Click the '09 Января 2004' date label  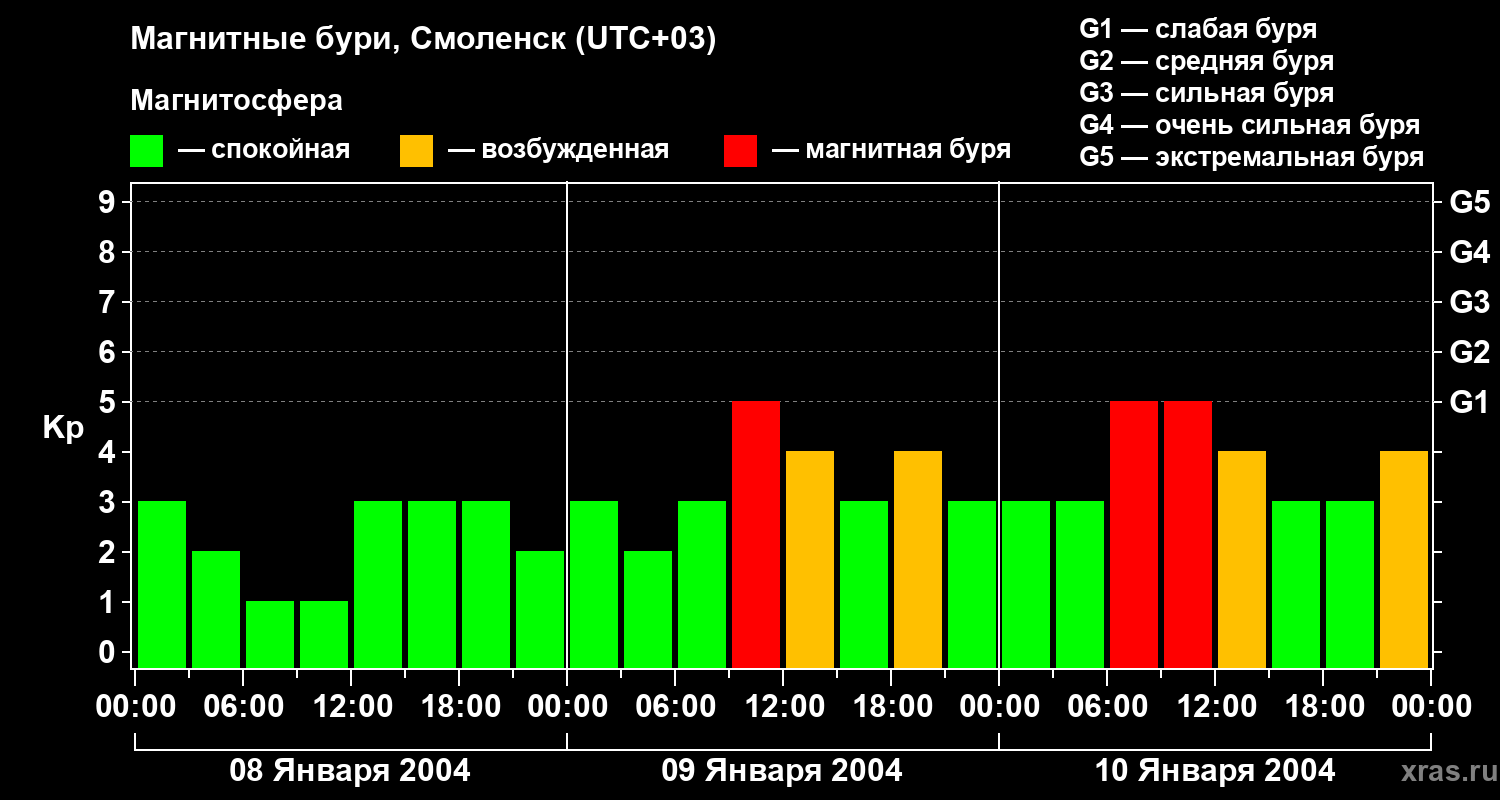tap(782, 771)
